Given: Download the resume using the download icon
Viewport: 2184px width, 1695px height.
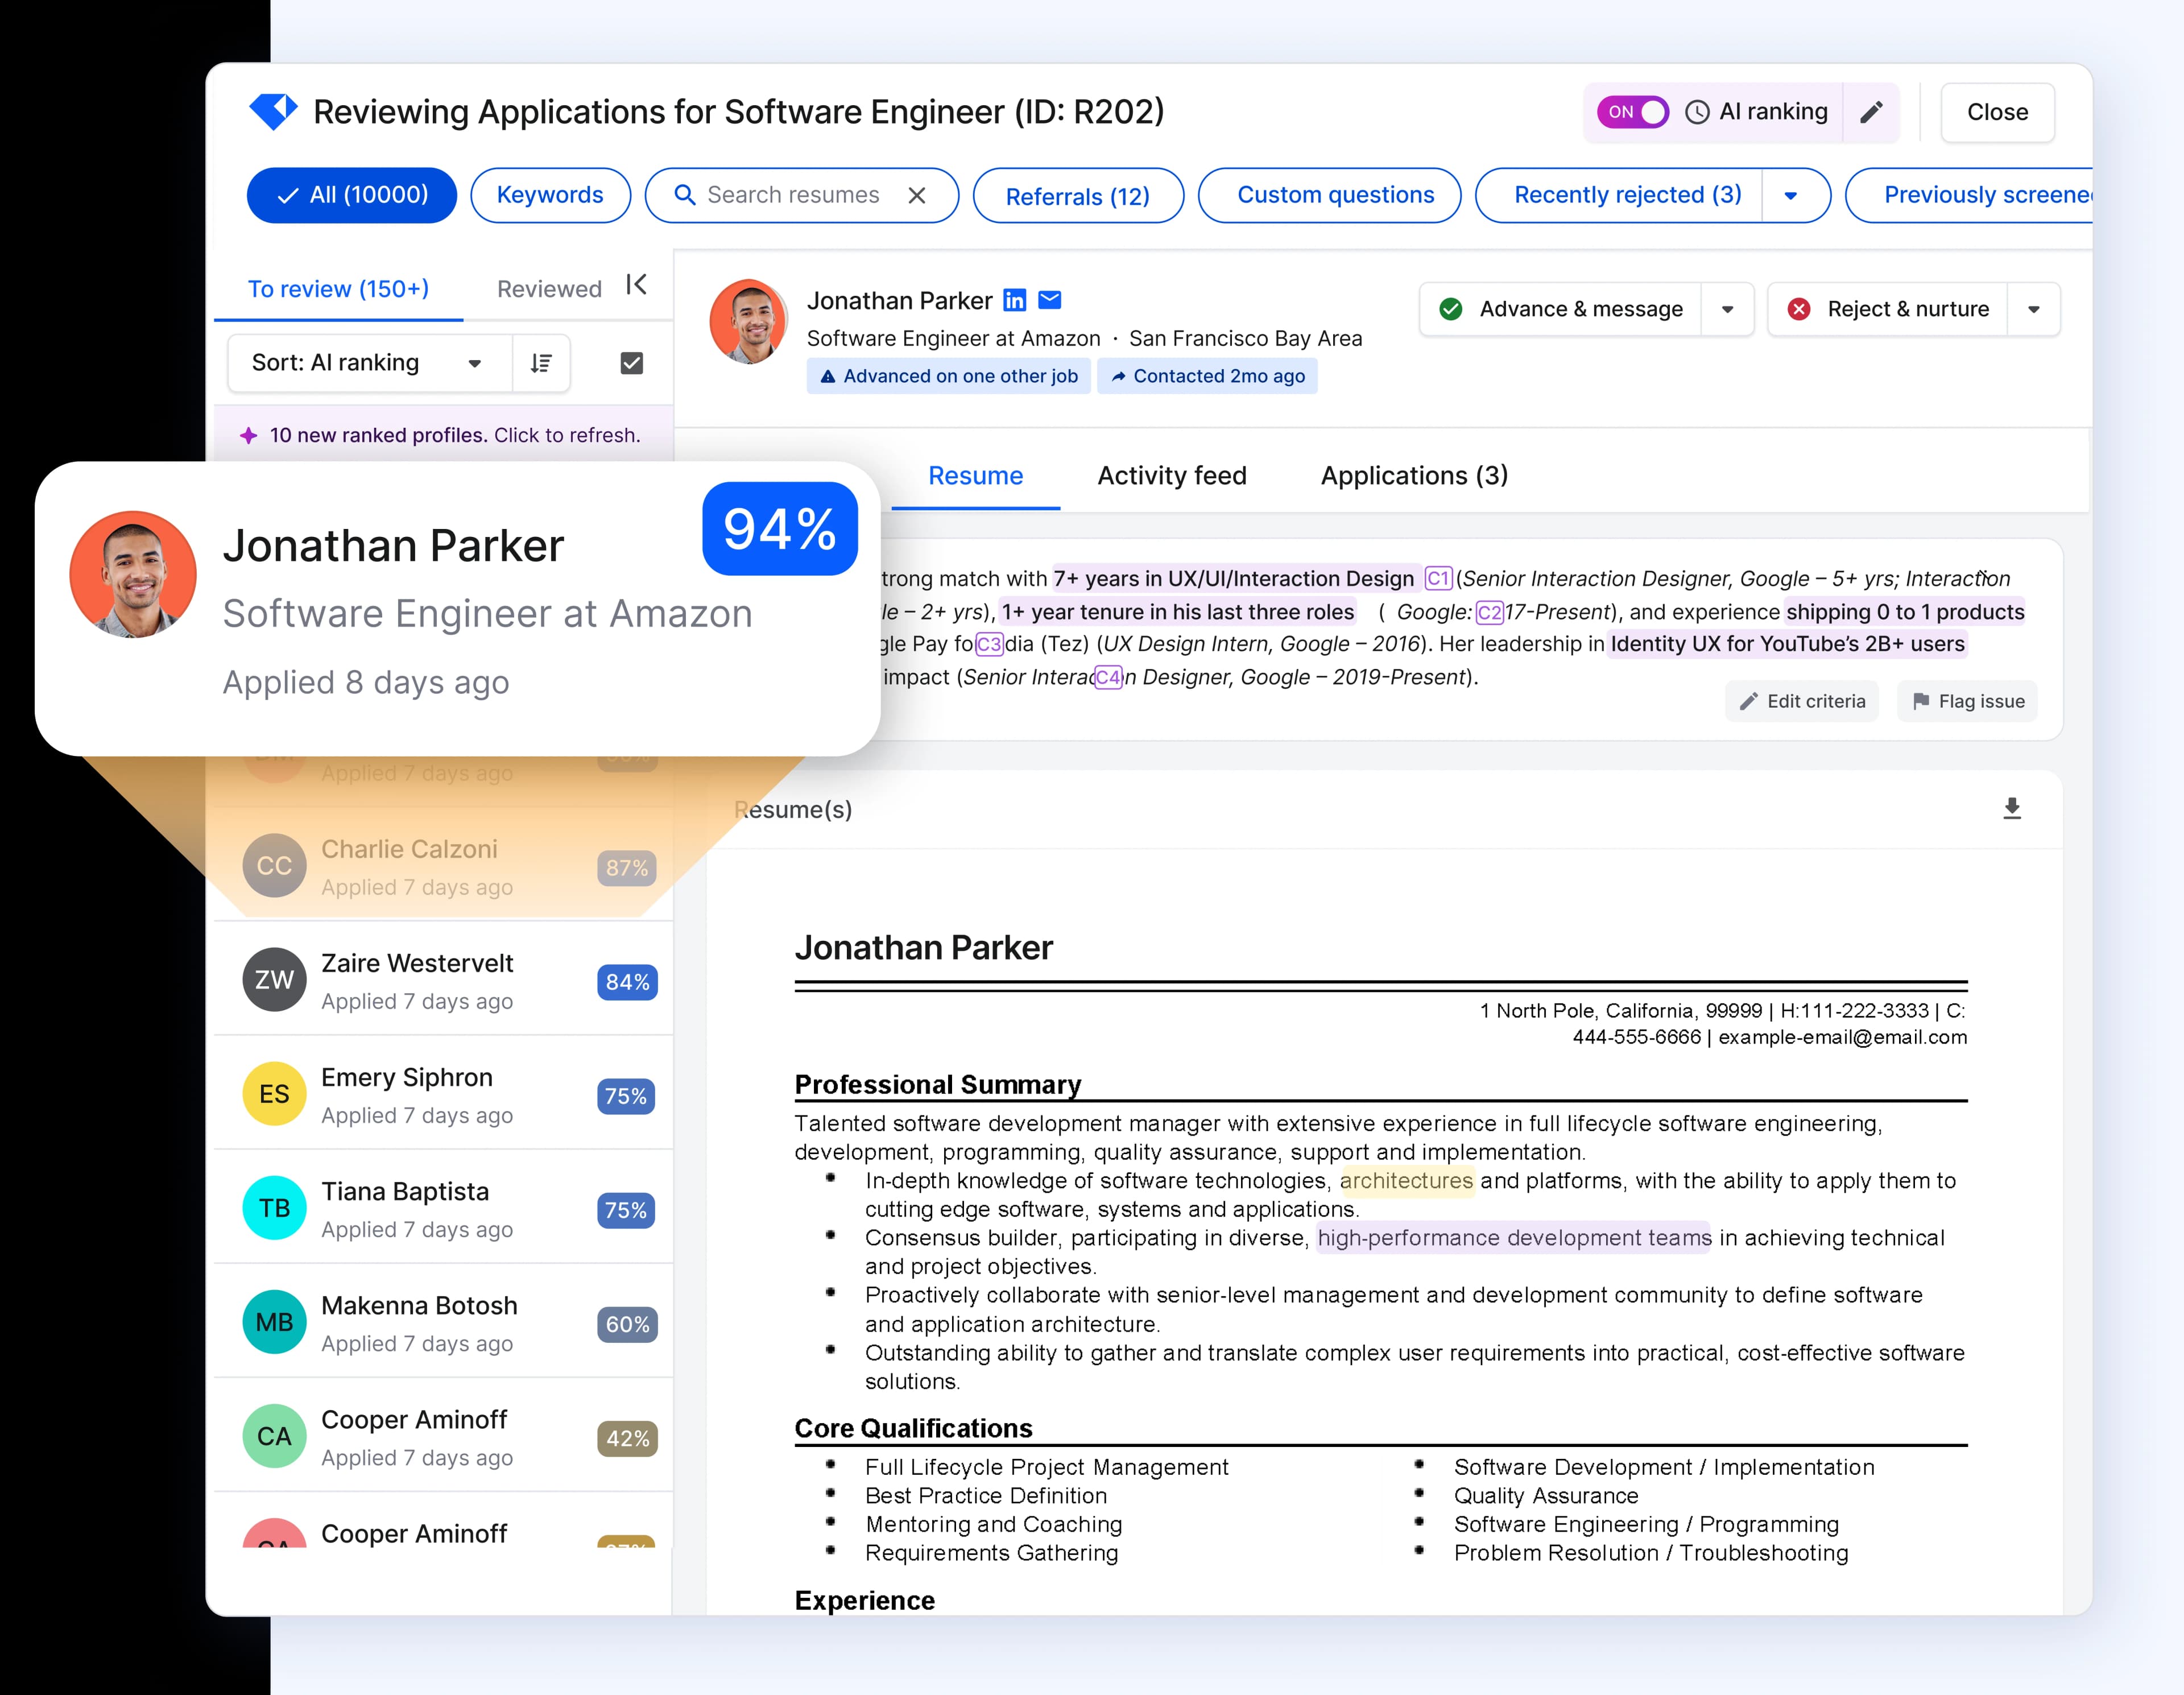Looking at the screenshot, I should click(2012, 809).
